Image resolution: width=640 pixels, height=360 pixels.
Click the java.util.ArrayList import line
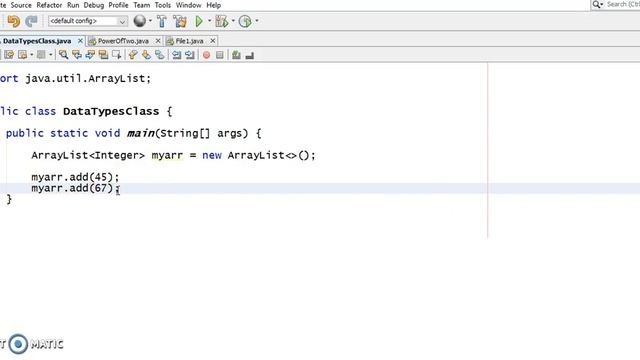(76, 78)
